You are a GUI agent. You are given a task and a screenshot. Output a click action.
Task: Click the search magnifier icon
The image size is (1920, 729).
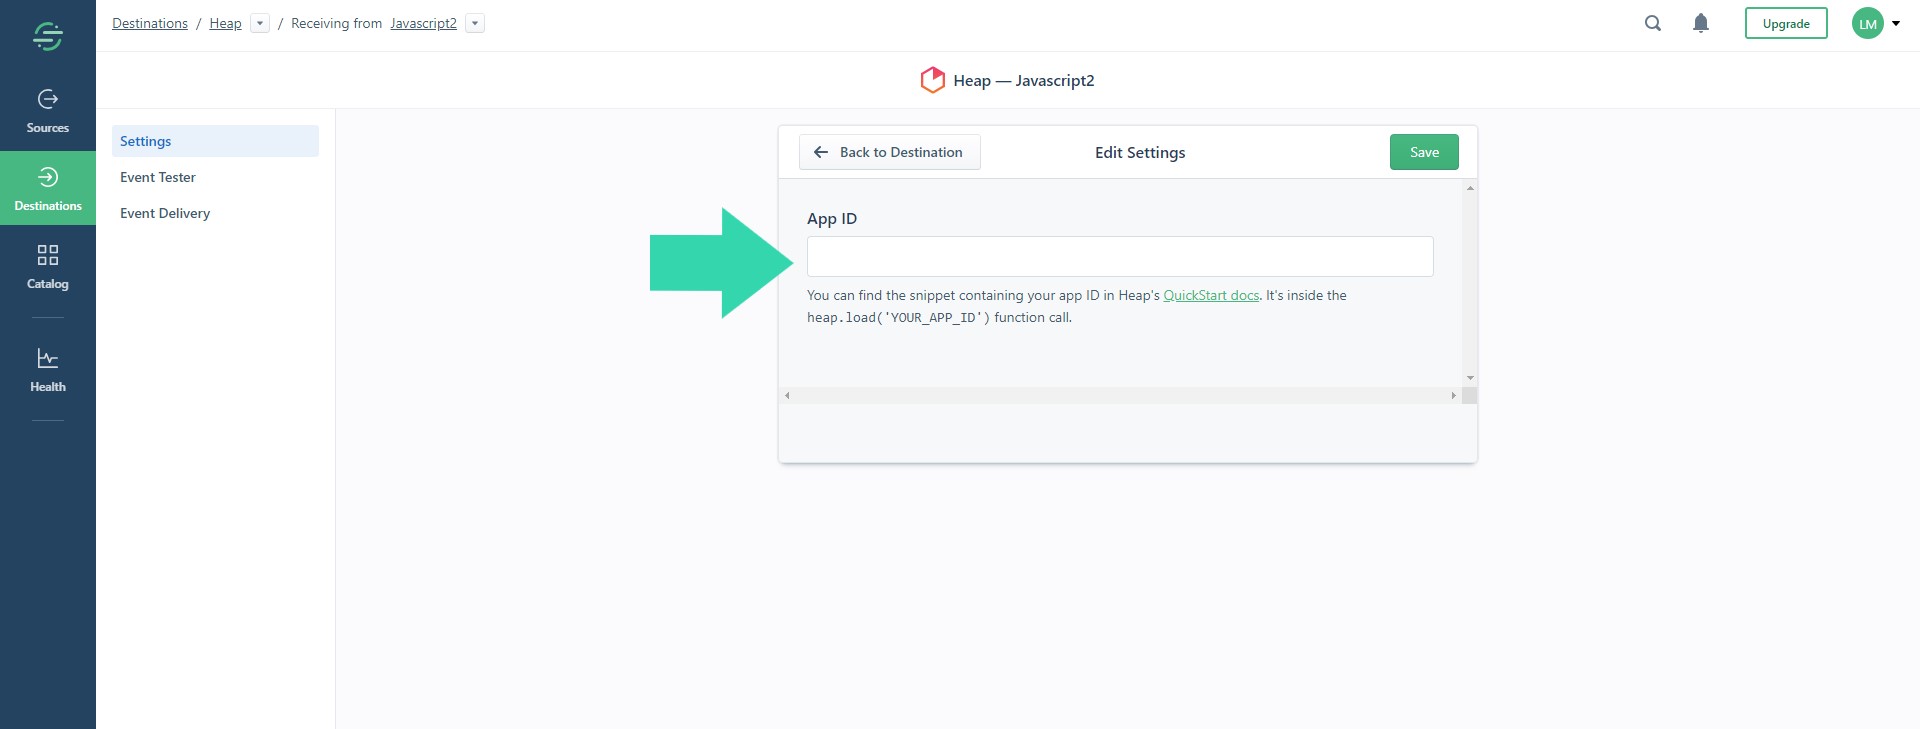[x=1653, y=23]
